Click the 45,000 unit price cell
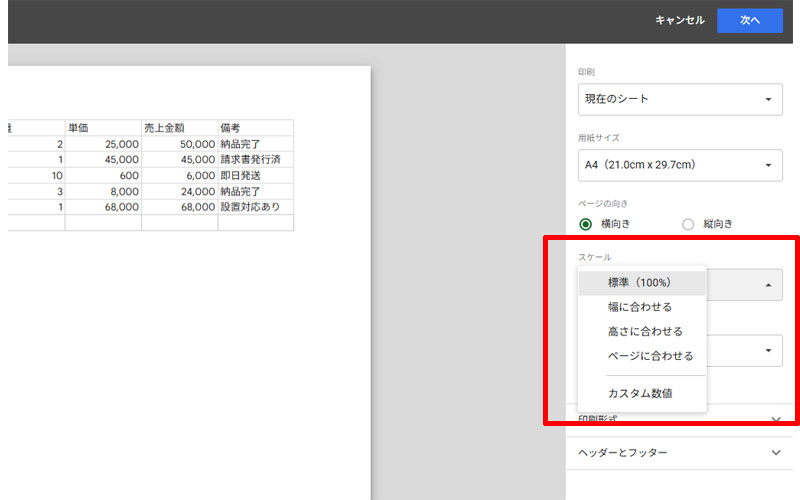The width and height of the screenshot is (800, 500). point(103,160)
